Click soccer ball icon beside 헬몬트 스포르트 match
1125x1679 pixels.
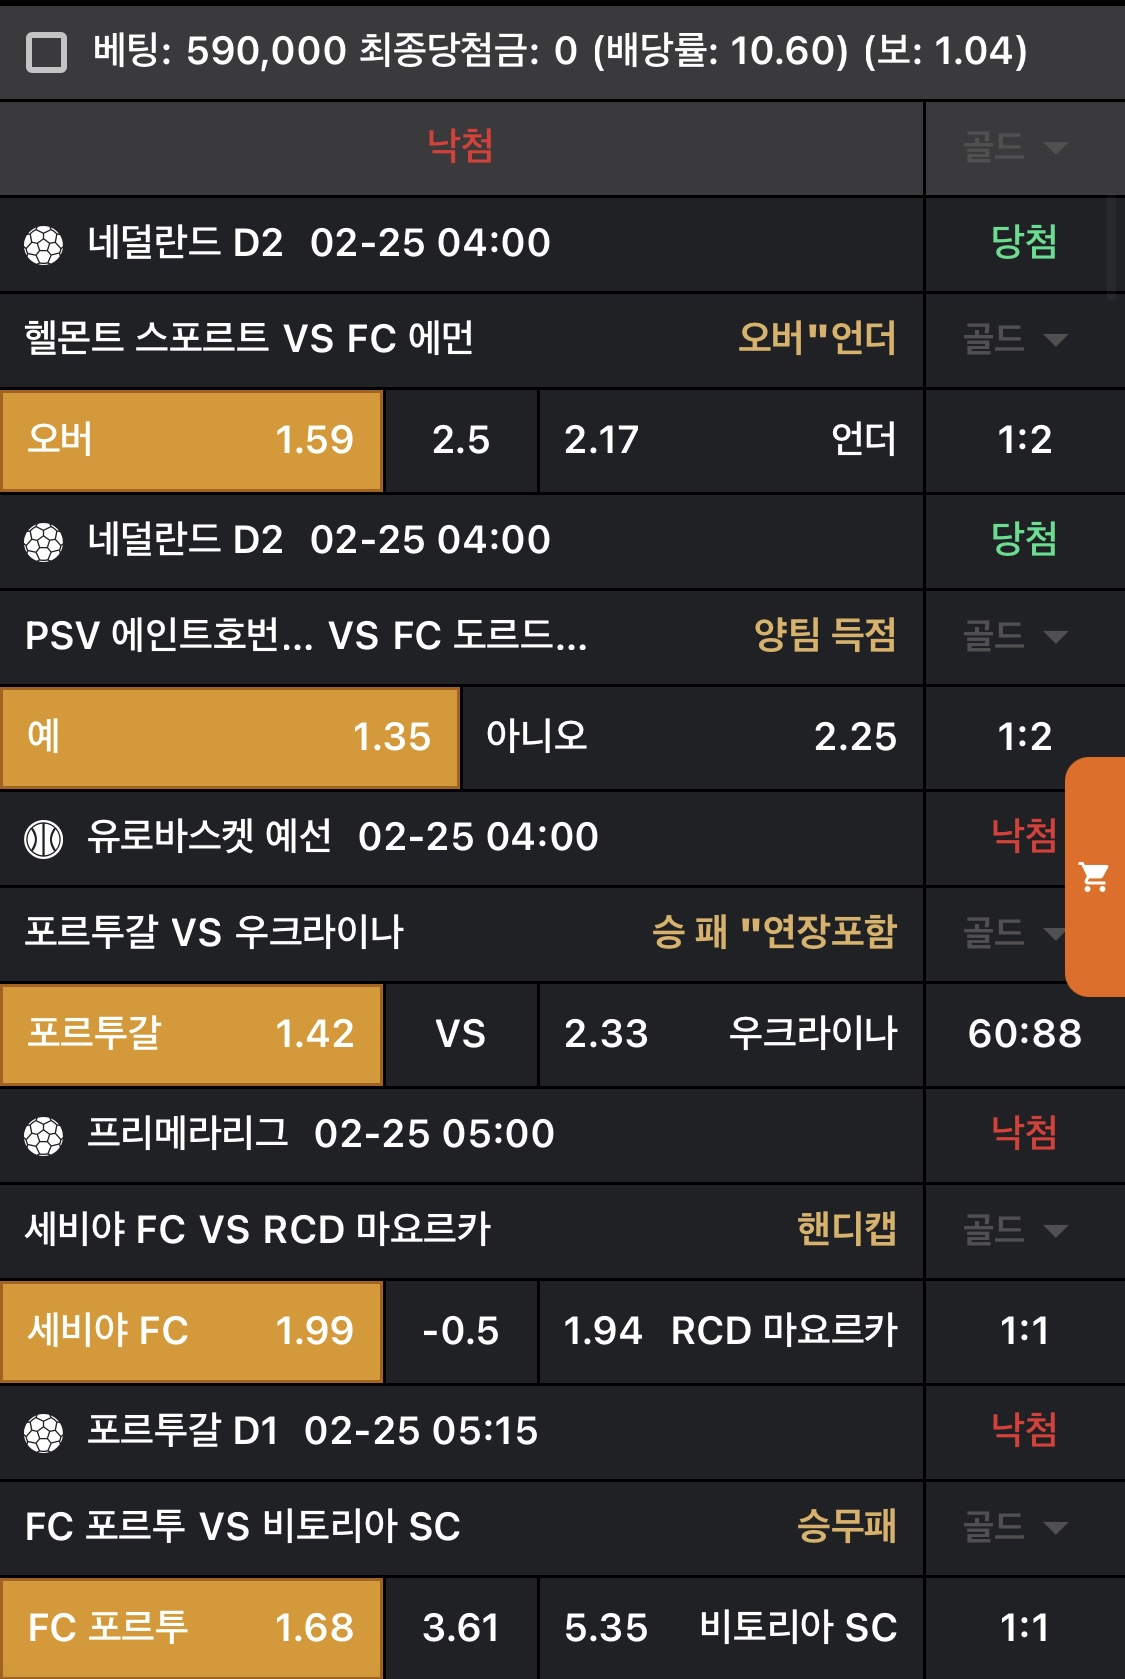[44, 244]
